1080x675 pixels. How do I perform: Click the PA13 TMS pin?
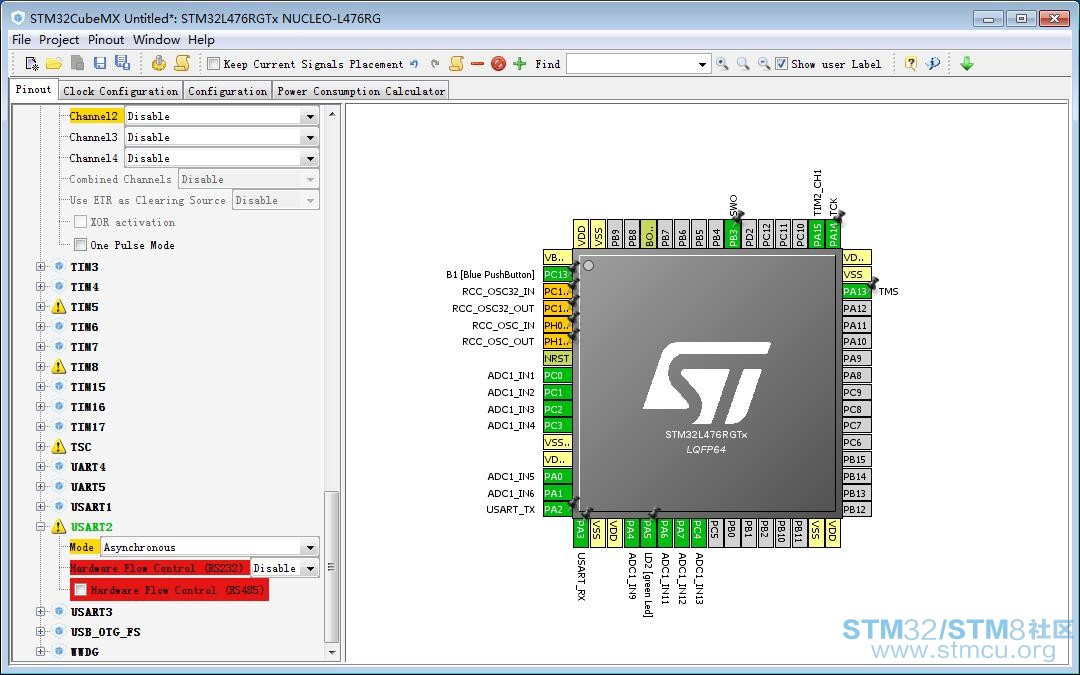tap(857, 291)
